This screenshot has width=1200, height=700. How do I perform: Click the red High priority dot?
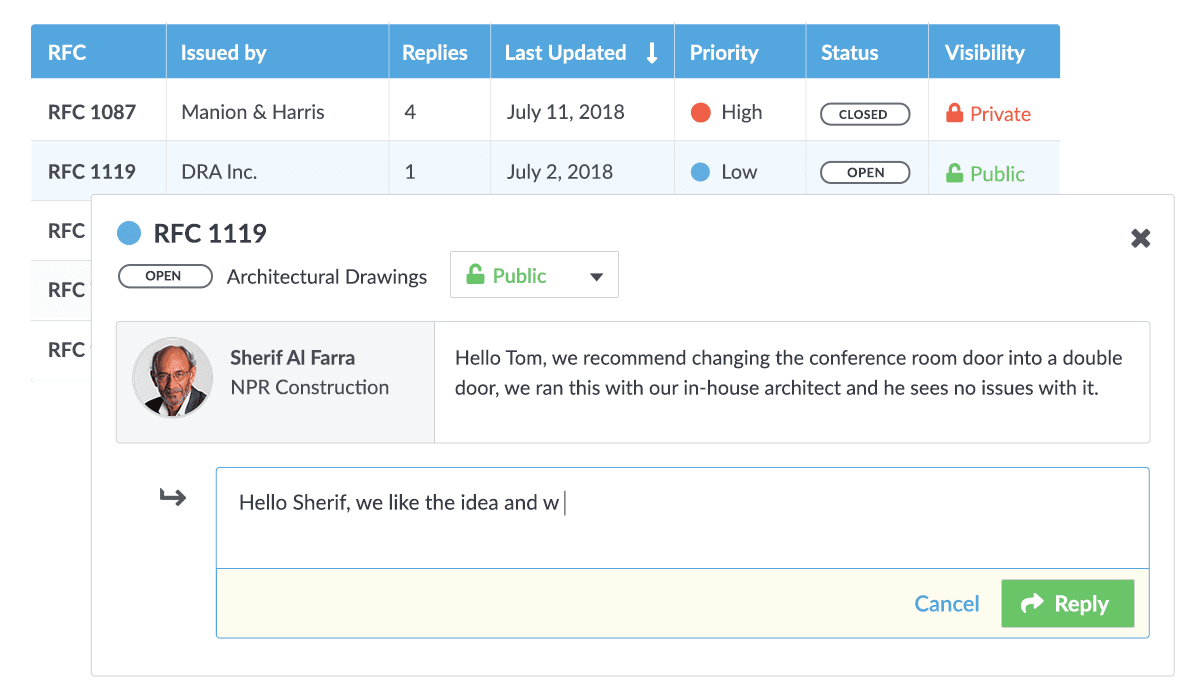point(700,113)
